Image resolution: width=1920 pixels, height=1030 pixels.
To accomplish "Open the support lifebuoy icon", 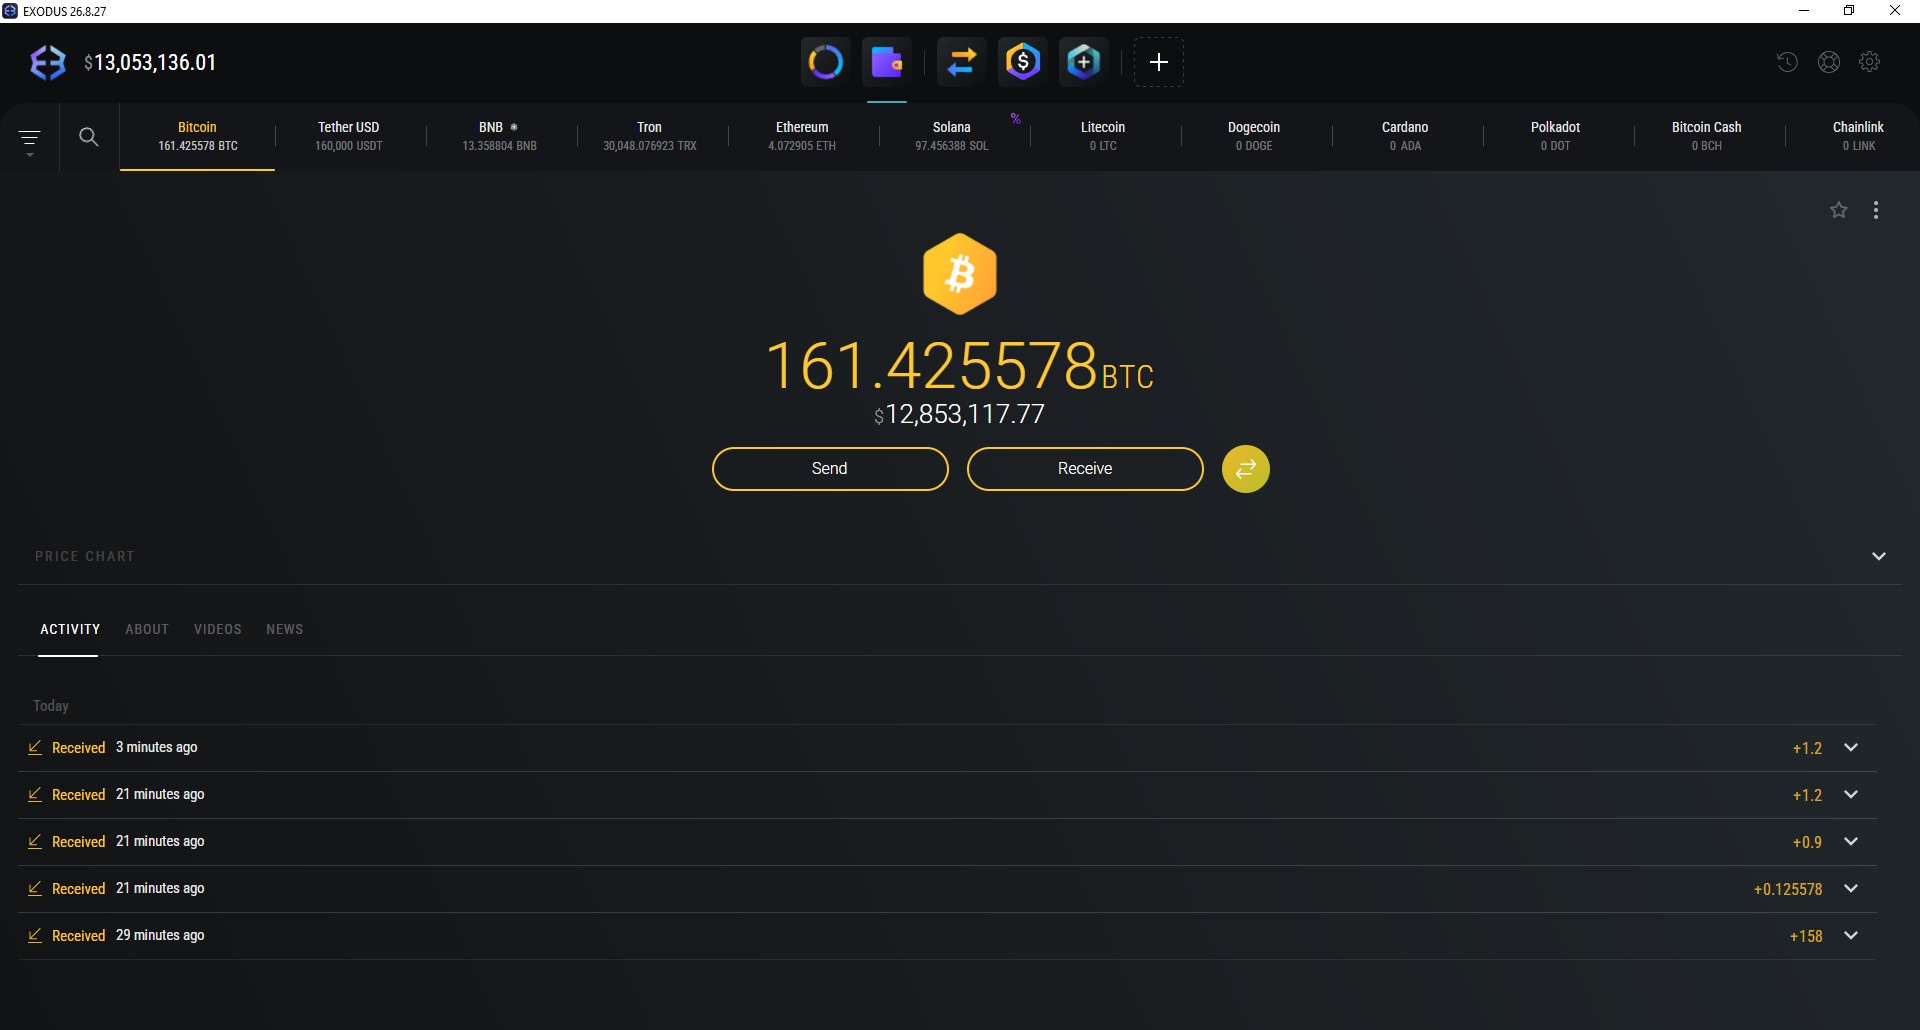I will pos(1829,62).
